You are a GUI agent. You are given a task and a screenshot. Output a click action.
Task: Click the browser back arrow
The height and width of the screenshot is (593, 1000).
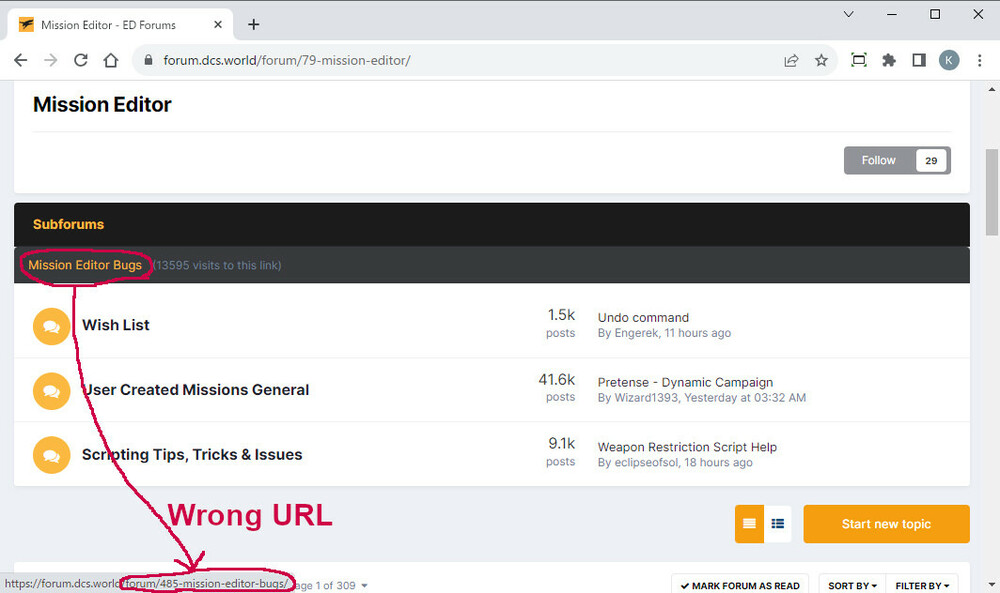20,61
